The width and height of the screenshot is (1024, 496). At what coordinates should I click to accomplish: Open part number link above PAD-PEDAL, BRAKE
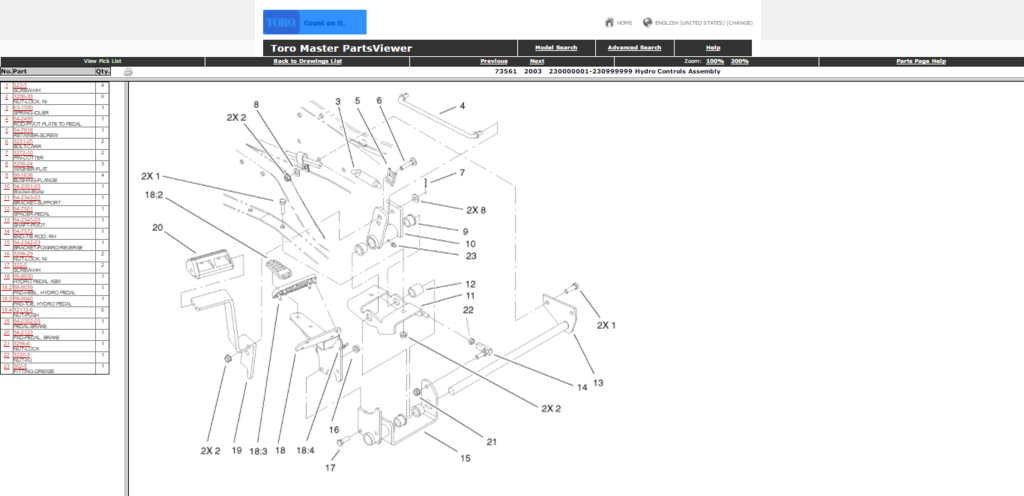coord(23,333)
